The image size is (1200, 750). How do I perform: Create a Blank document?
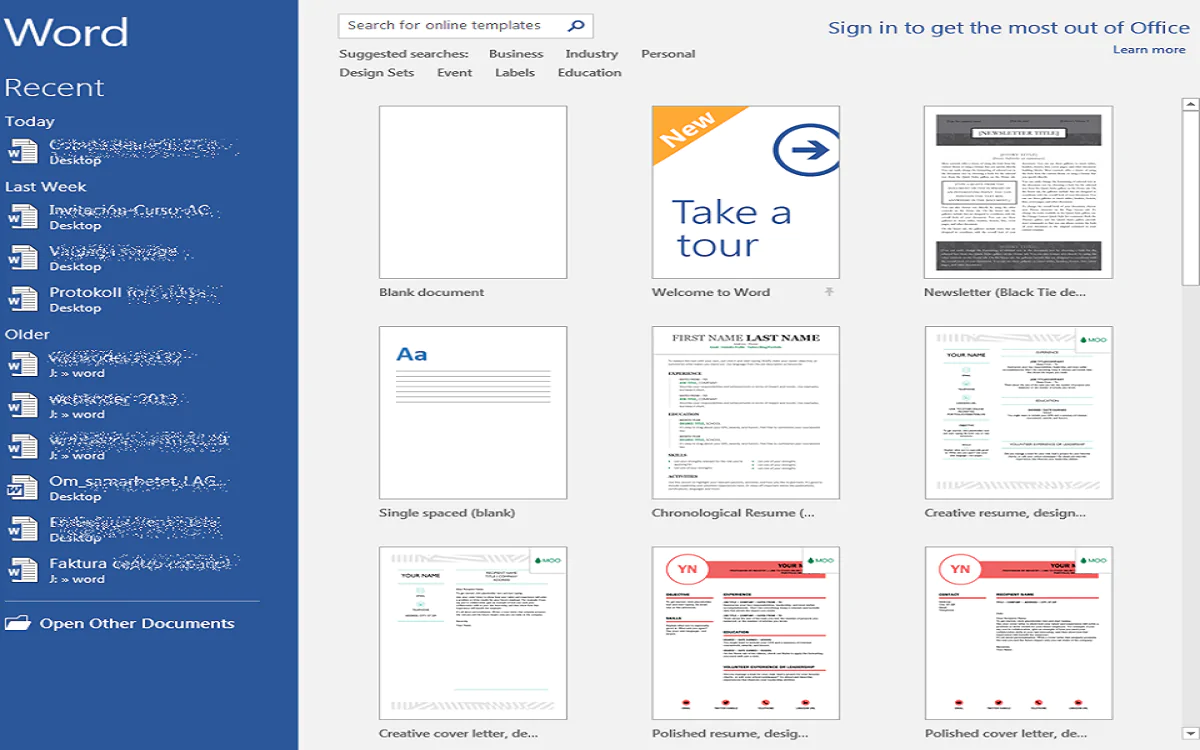coord(473,192)
